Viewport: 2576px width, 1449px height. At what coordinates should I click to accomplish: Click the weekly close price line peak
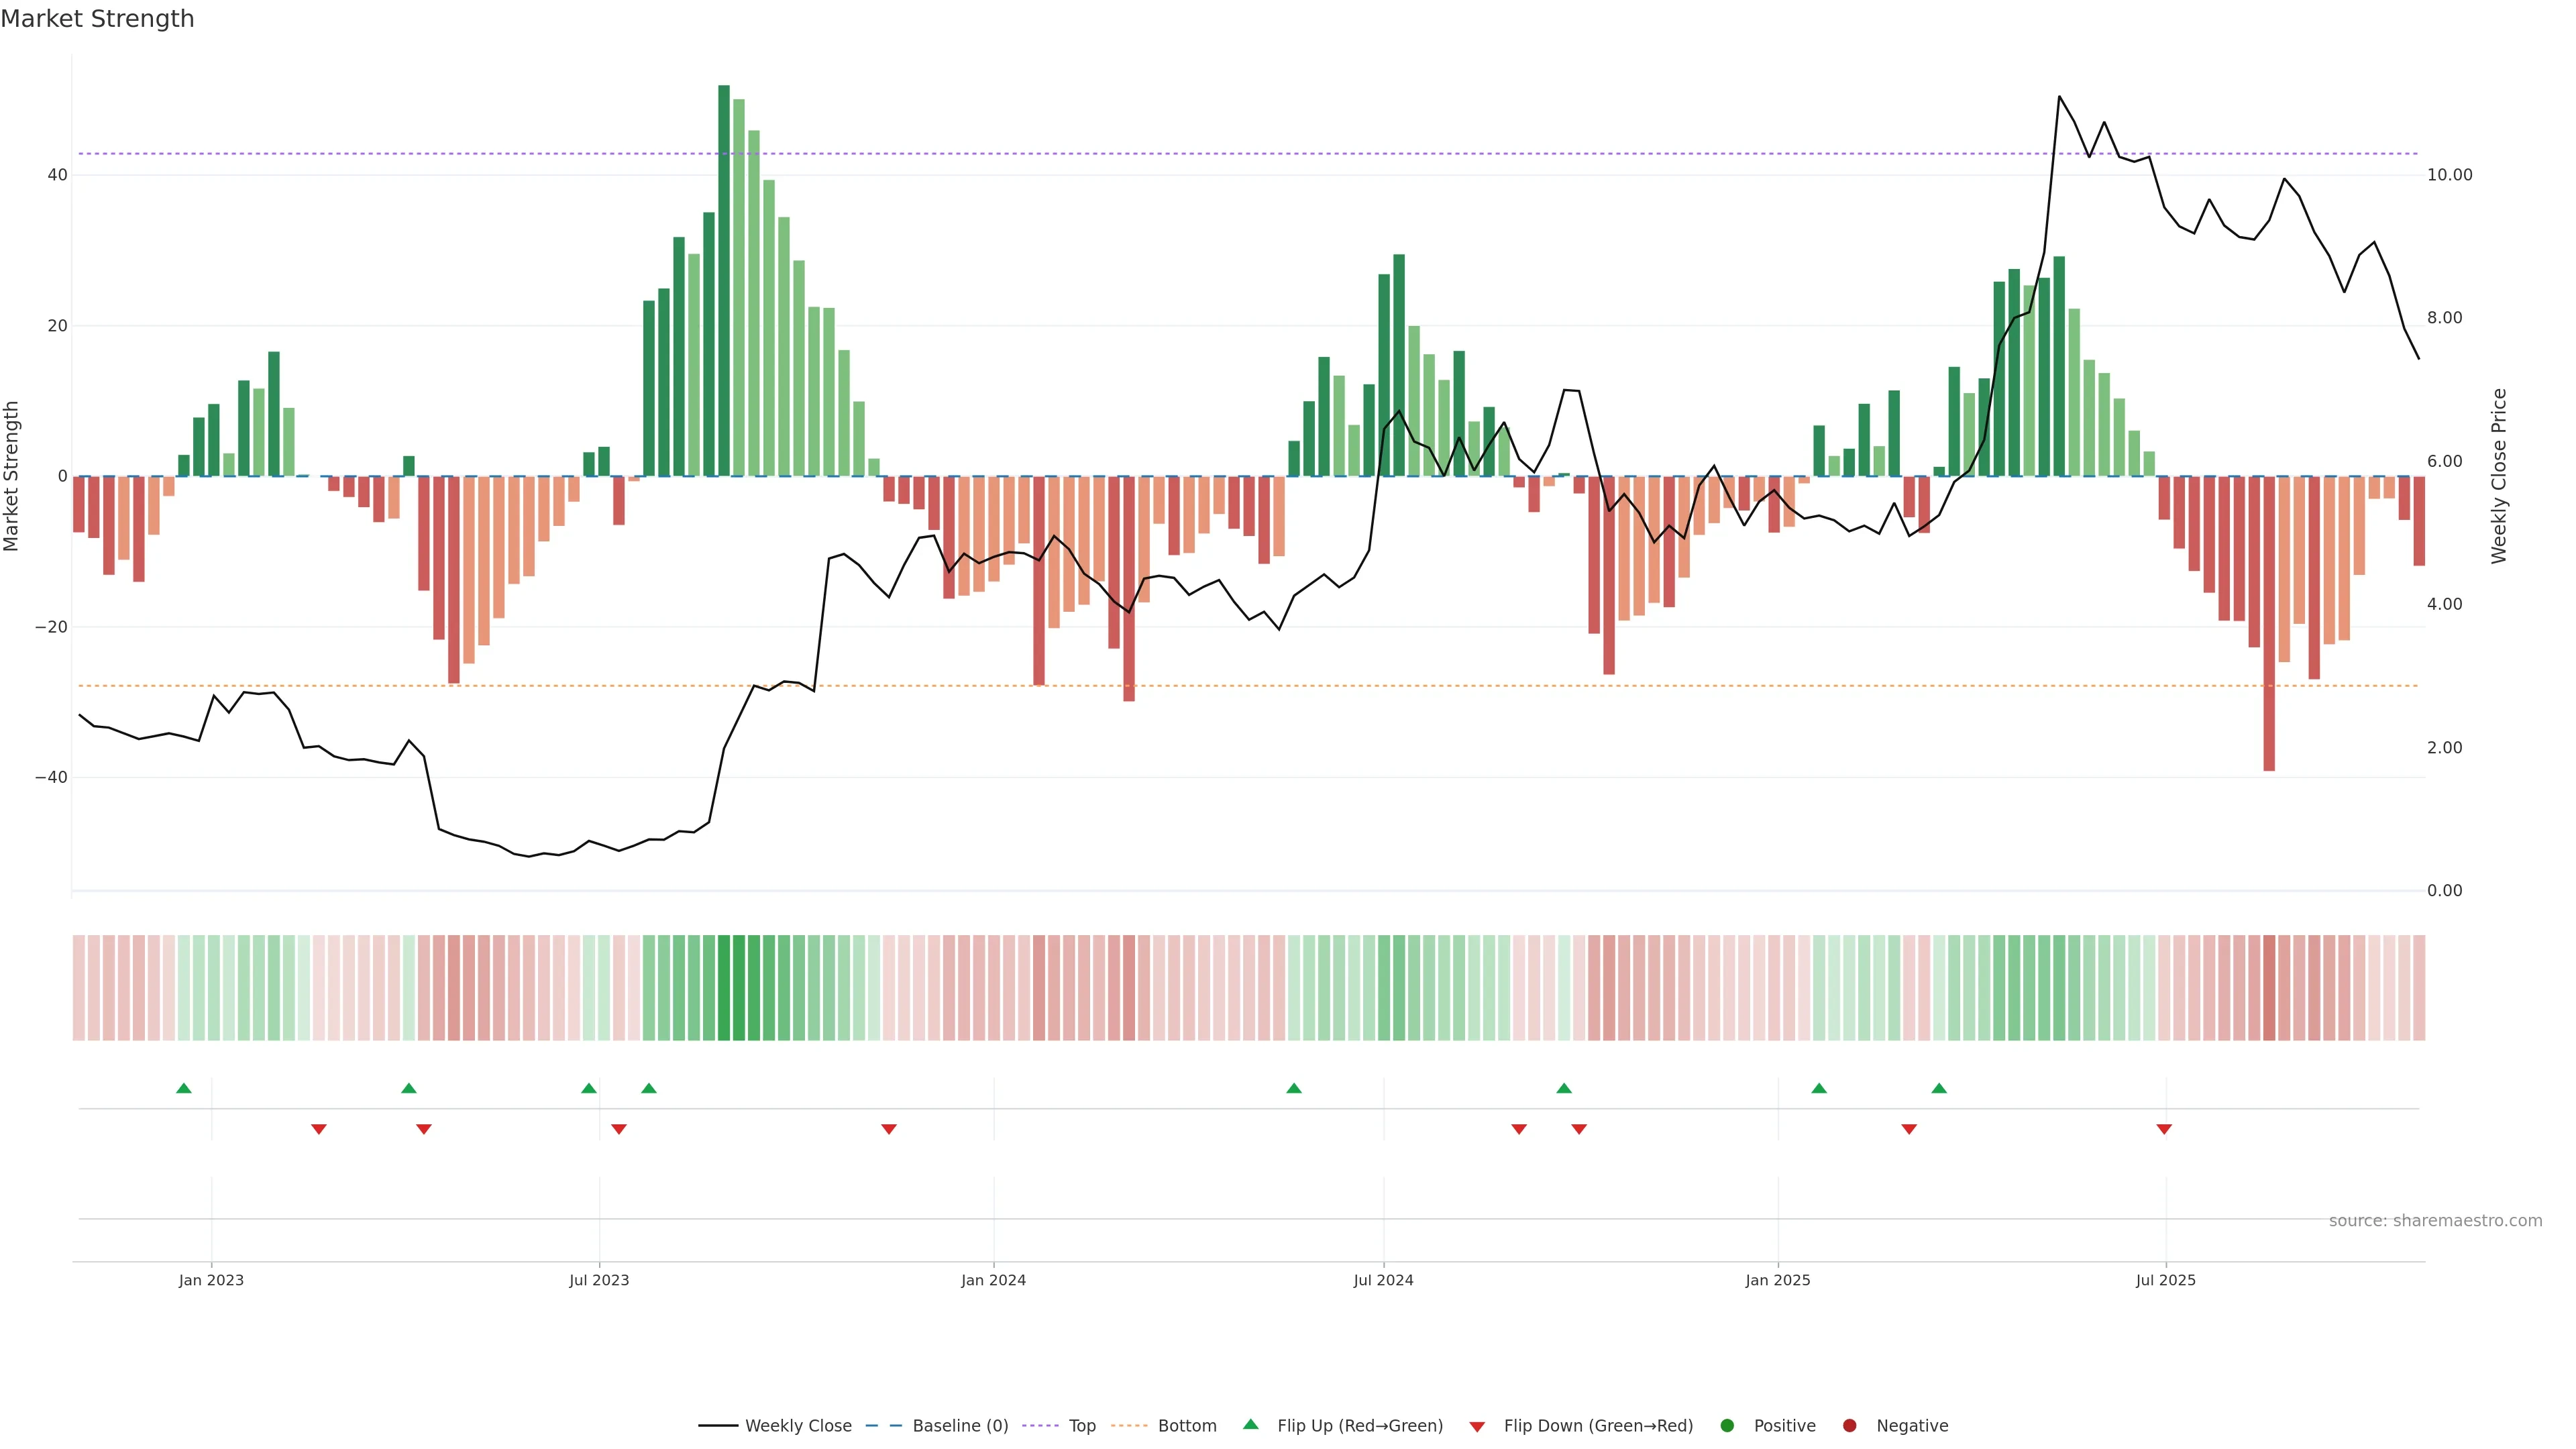(x=2059, y=97)
